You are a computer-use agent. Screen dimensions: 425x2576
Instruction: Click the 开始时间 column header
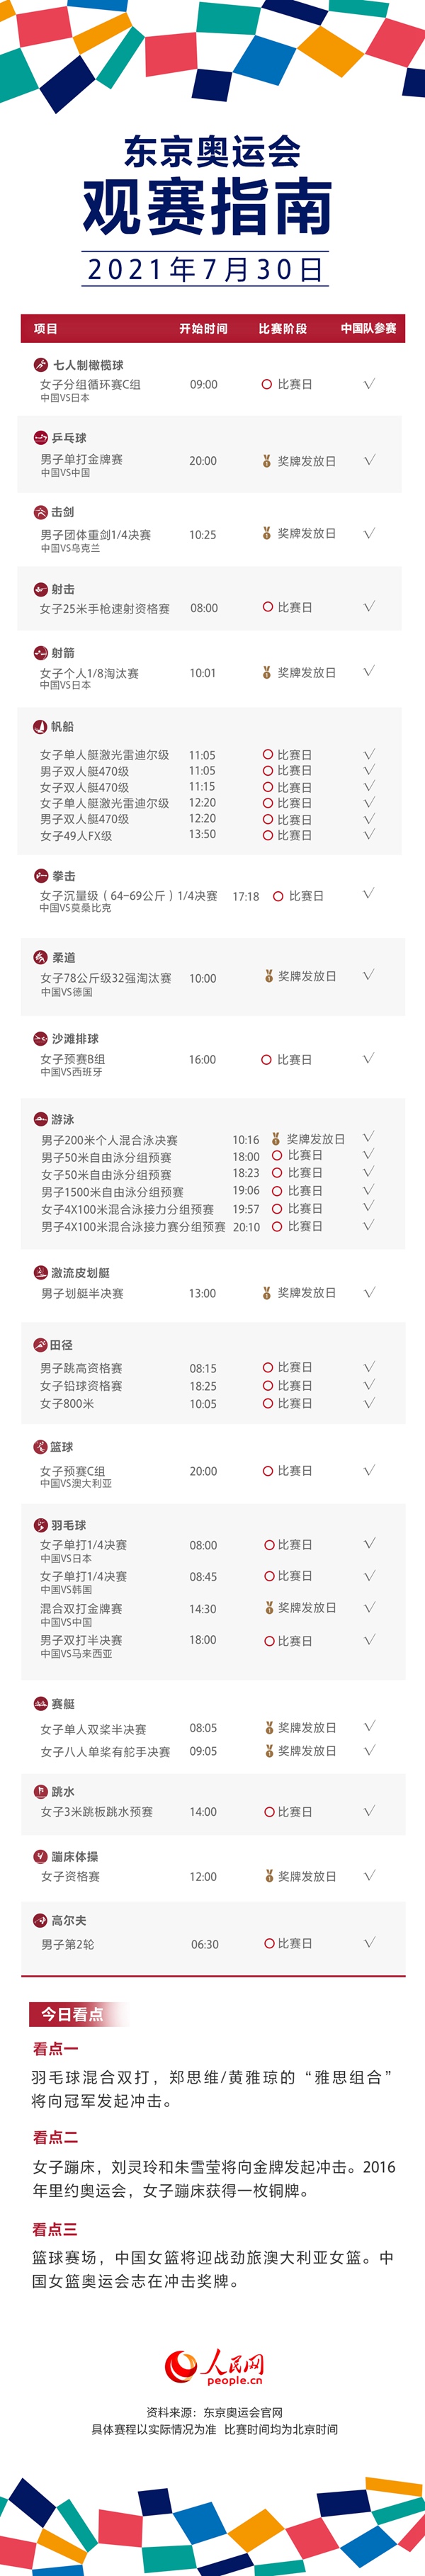(x=203, y=328)
